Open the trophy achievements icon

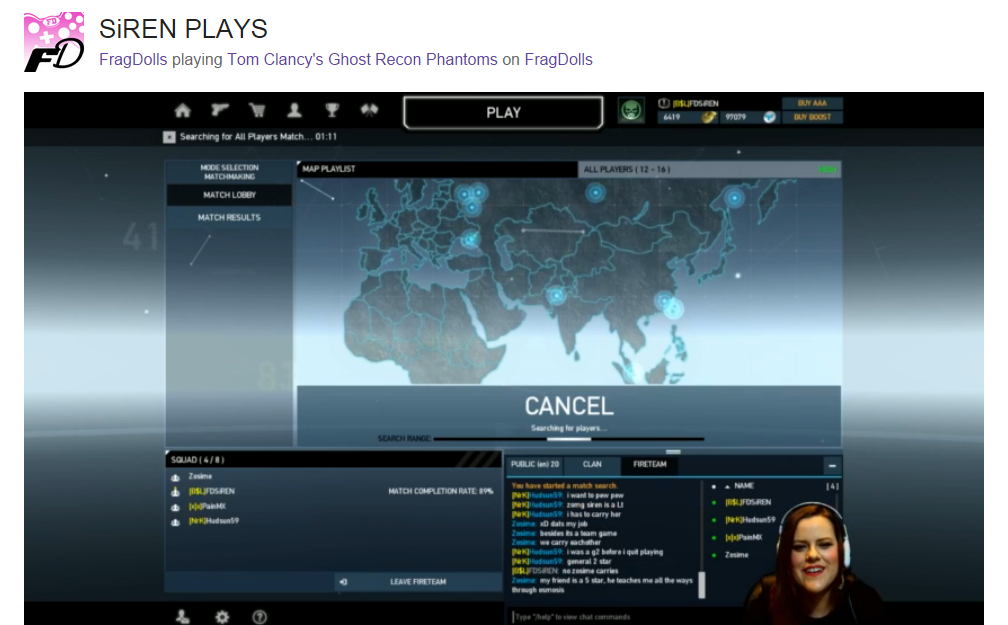(332, 111)
